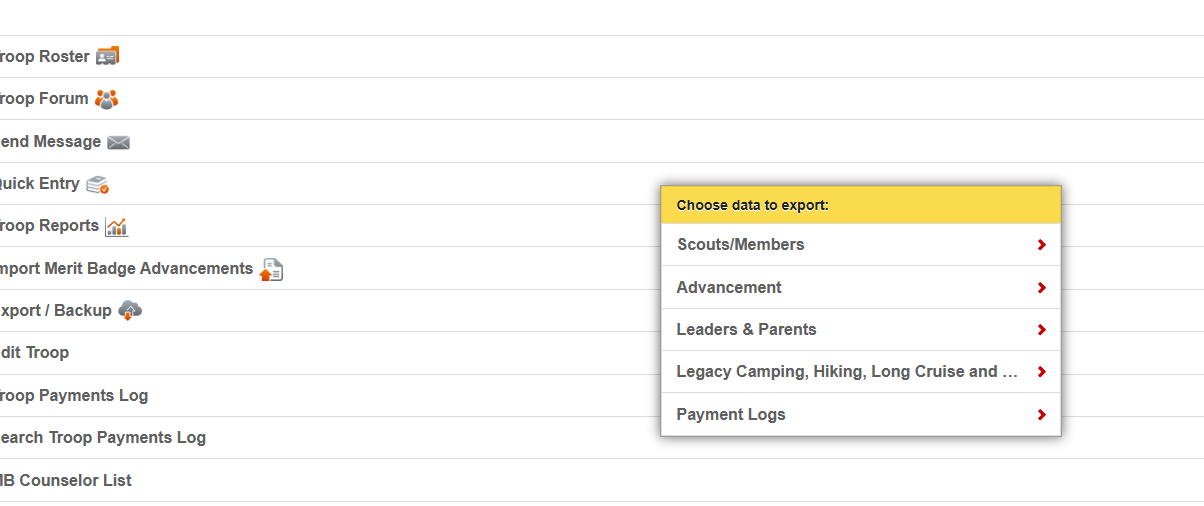Open the MB Counselor List link
The image size is (1204, 506).
point(65,481)
